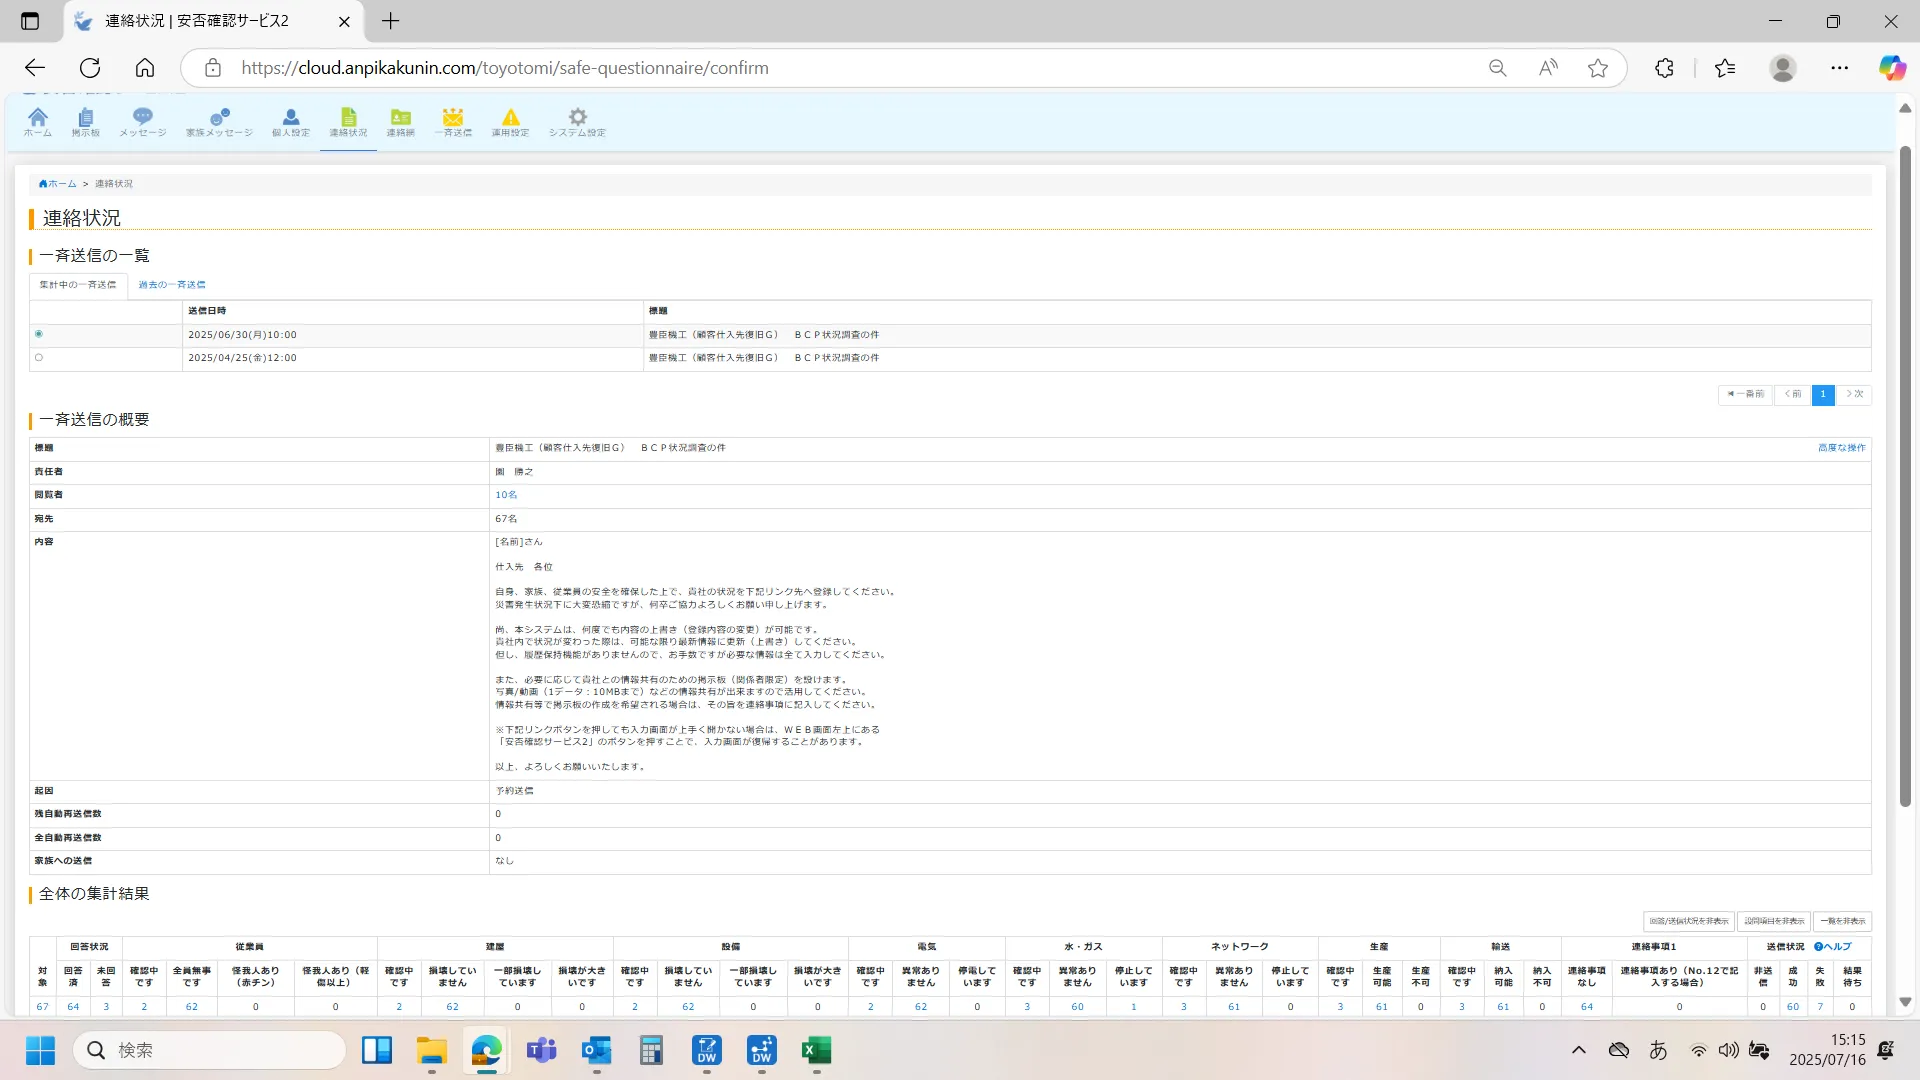Open the 64 回答済 count link
The width and height of the screenshot is (1920, 1080).
pos(73,1007)
